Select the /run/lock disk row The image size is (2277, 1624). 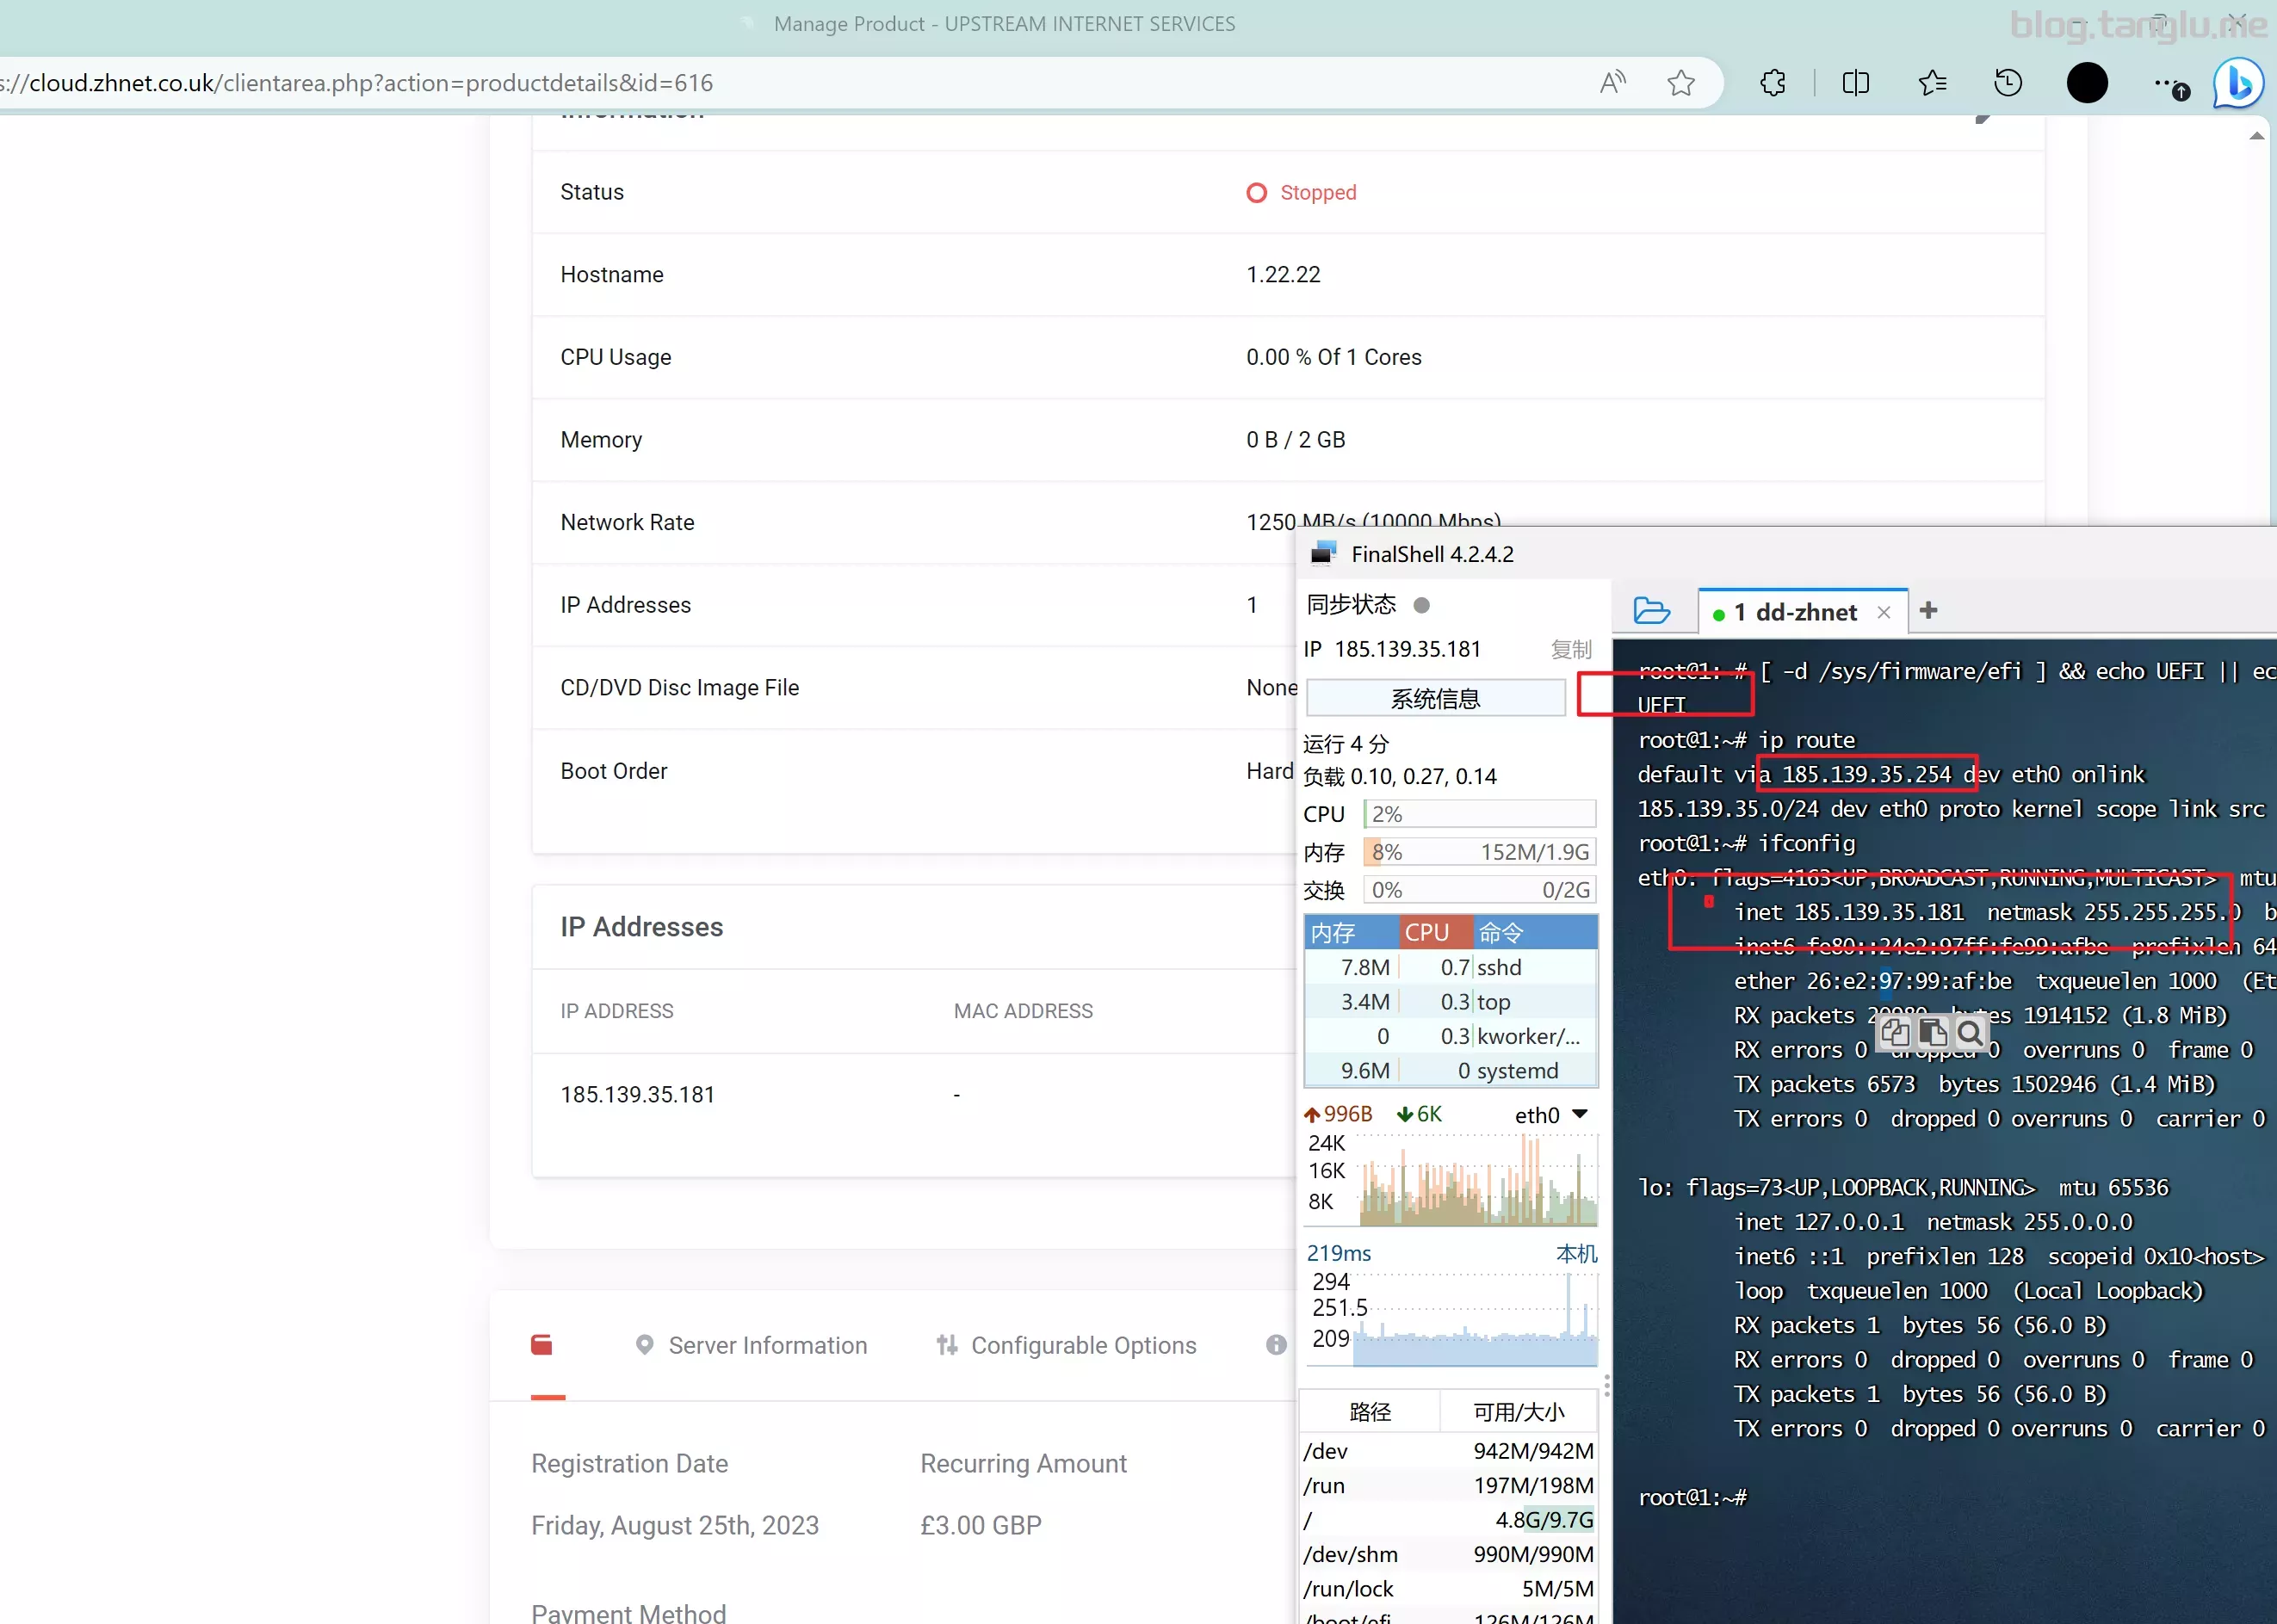pos(1448,1588)
